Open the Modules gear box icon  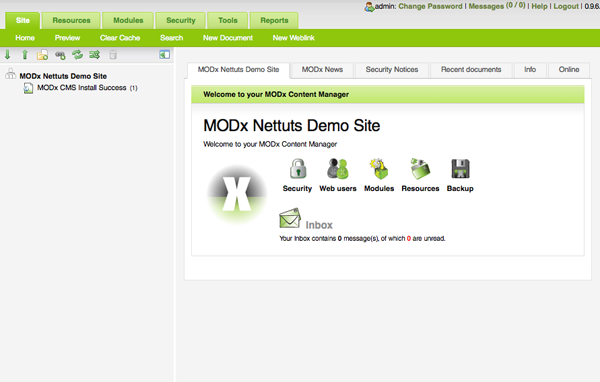[x=379, y=169]
